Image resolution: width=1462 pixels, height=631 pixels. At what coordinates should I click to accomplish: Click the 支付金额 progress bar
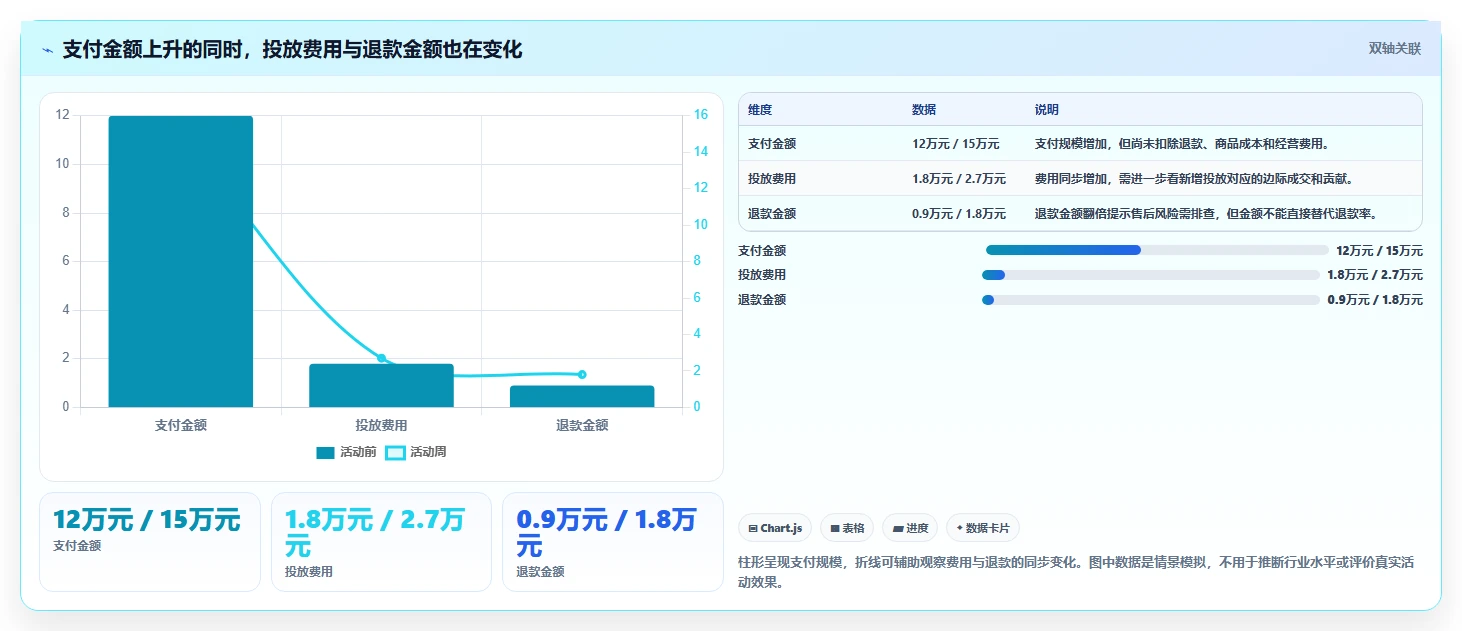pos(1156,250)
